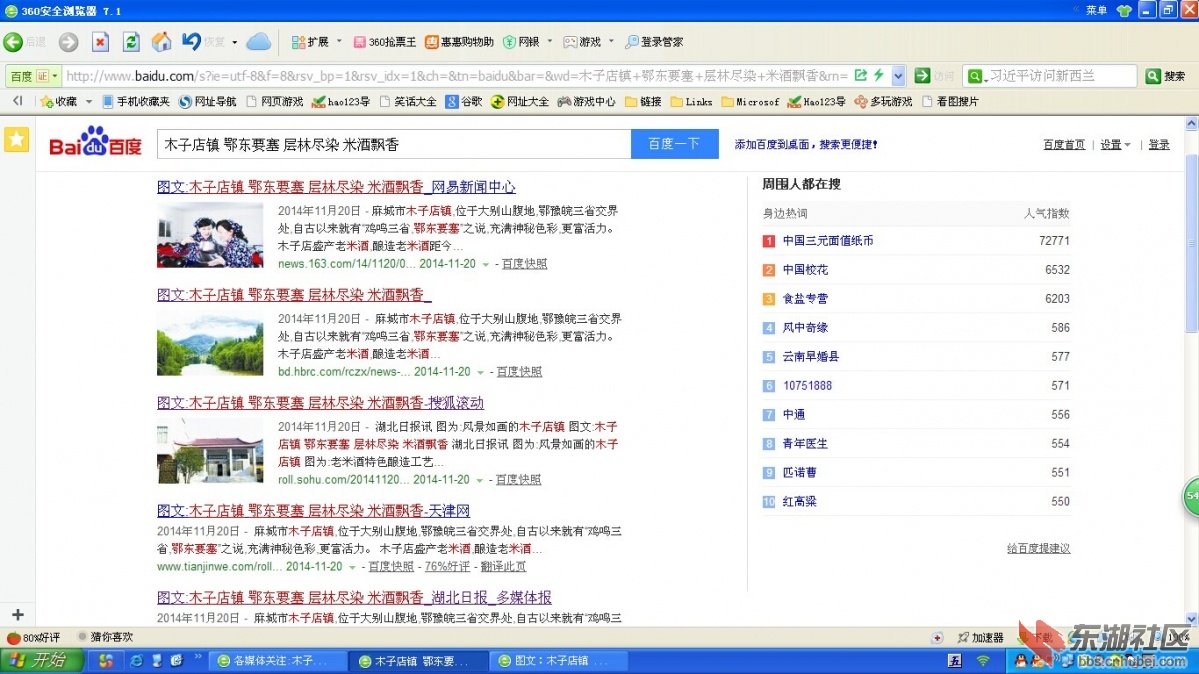Viewport: 1199px width, 674px height.
Task: Refresh the page with green reload icon
Action: tap(131, 42)
